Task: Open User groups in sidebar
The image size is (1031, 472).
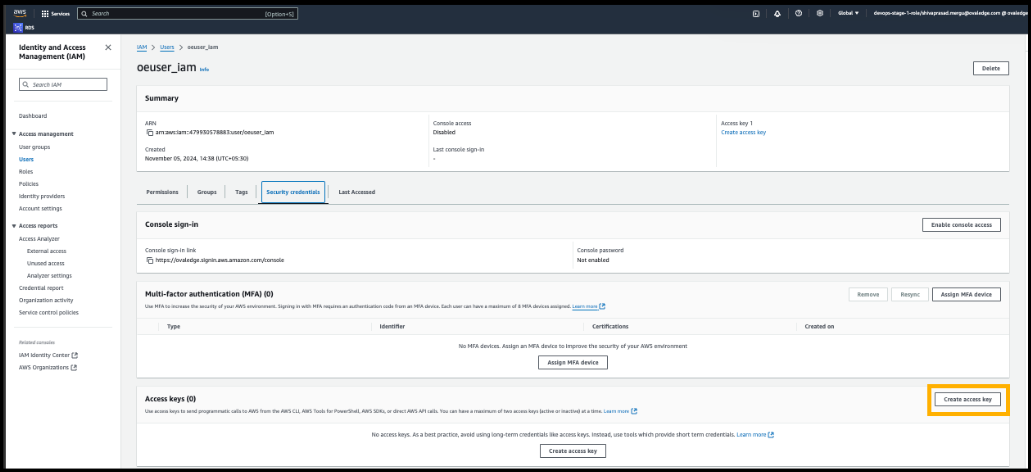Action: [34, 147]
